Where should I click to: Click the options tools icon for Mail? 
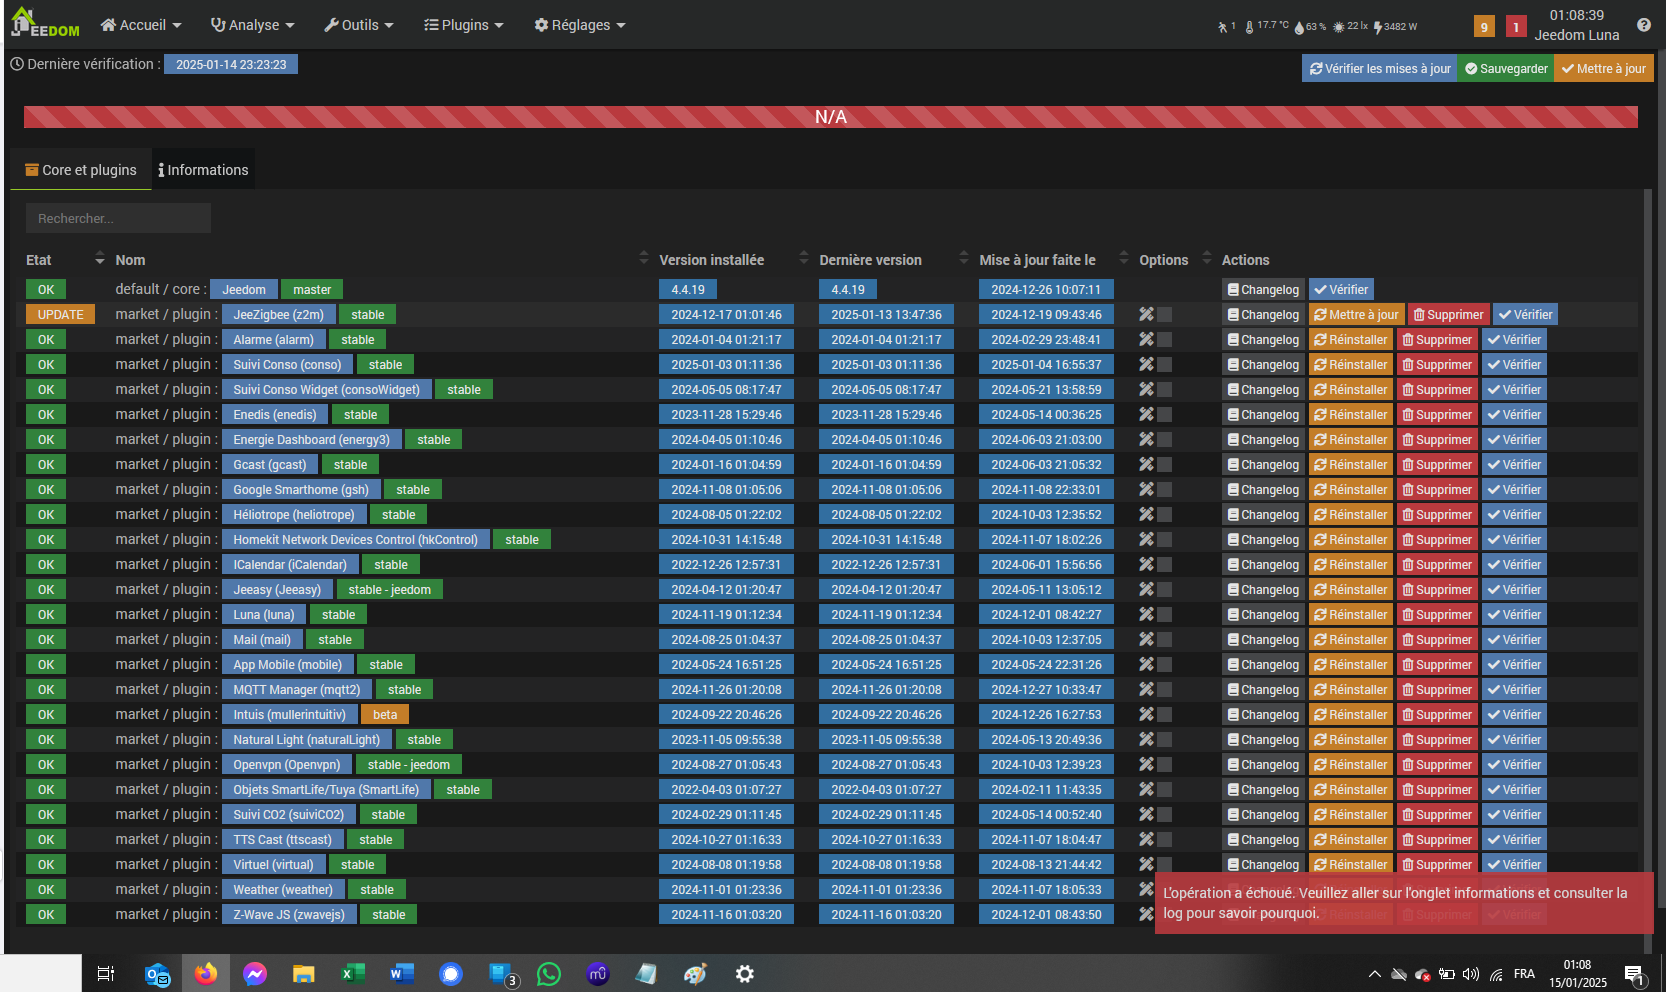click(1146, 639)
